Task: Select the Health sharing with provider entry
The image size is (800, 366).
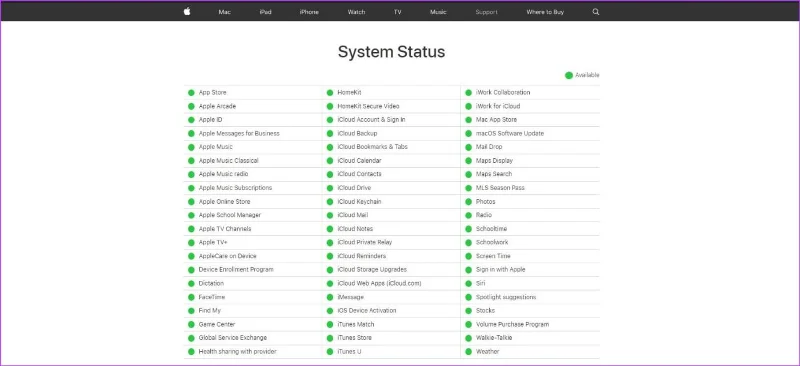Action: coord(238,352)
